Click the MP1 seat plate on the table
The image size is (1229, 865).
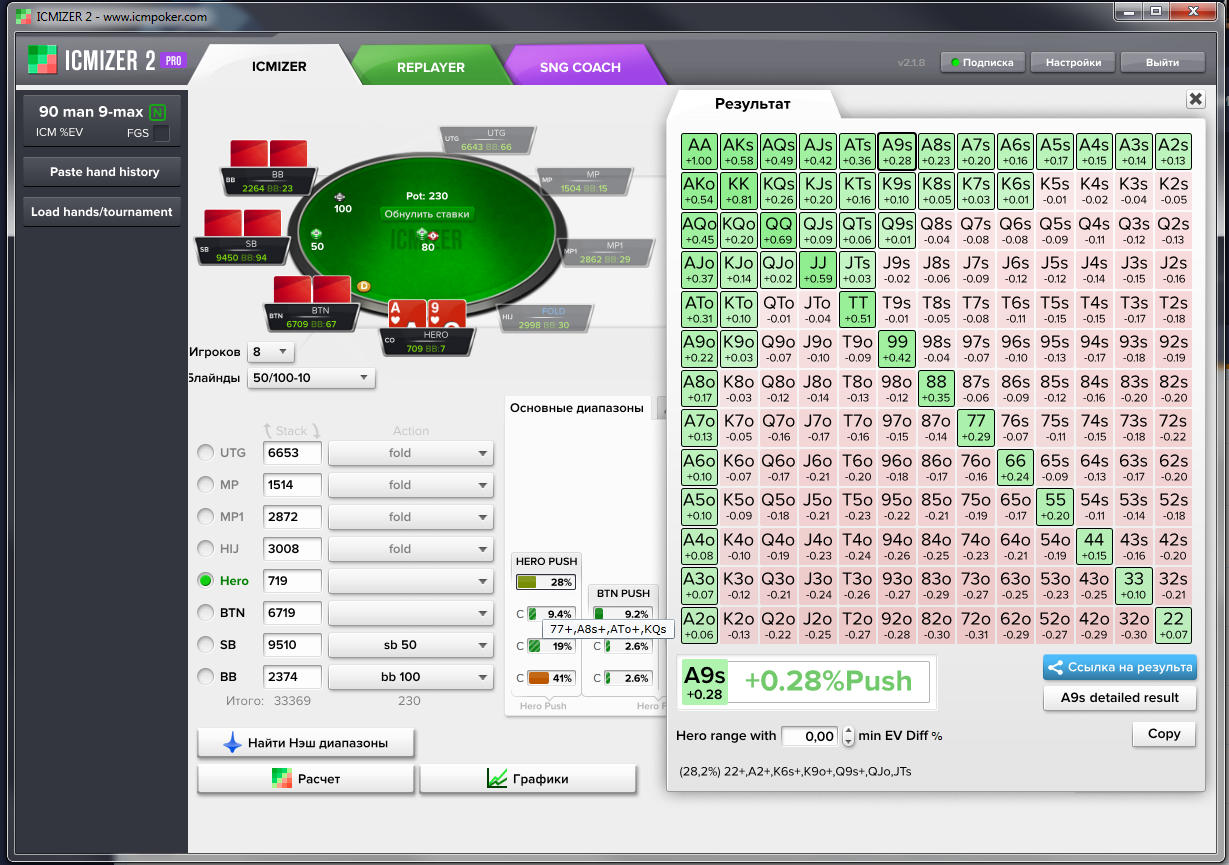605,252
